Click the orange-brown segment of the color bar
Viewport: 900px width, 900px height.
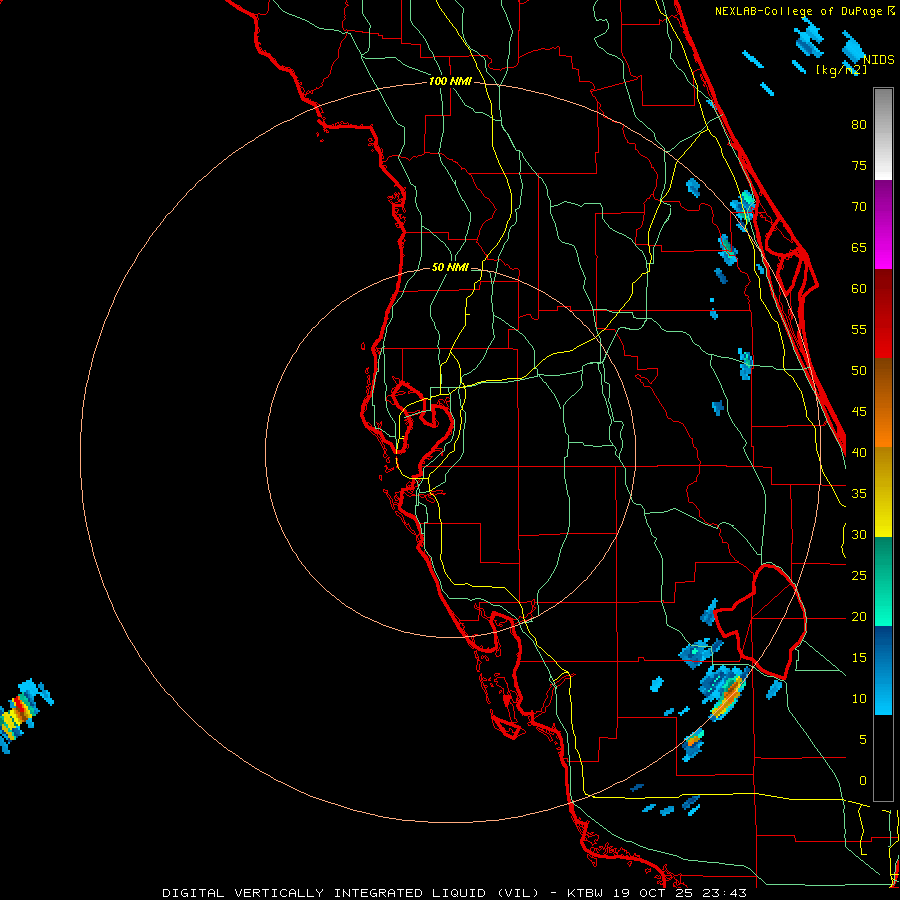[883, 402]
